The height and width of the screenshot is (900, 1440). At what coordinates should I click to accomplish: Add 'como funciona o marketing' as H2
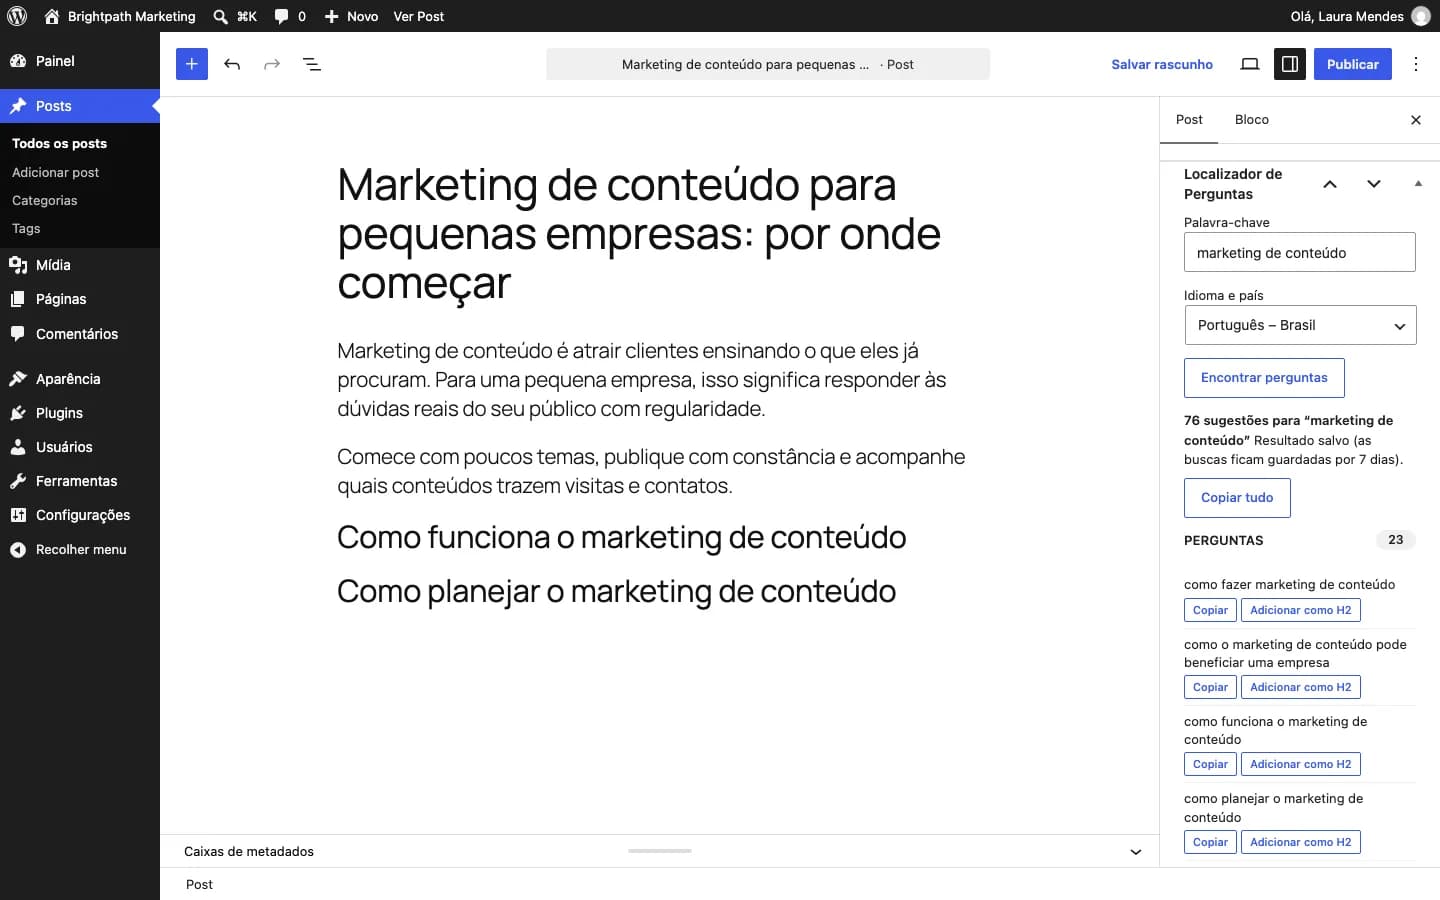pyautogui.click(x=1301, y=764)
